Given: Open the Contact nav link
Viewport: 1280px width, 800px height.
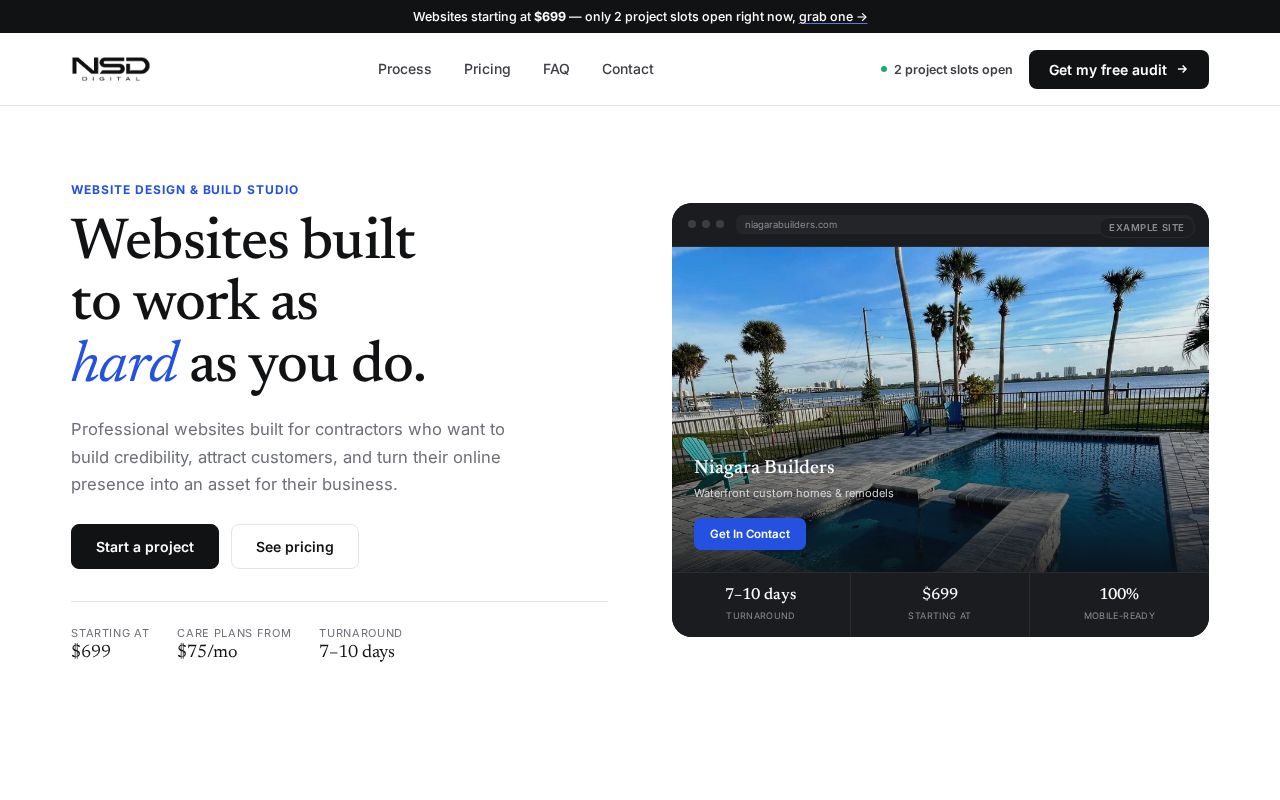Looking at the screenshot, I should pos(628,69).
